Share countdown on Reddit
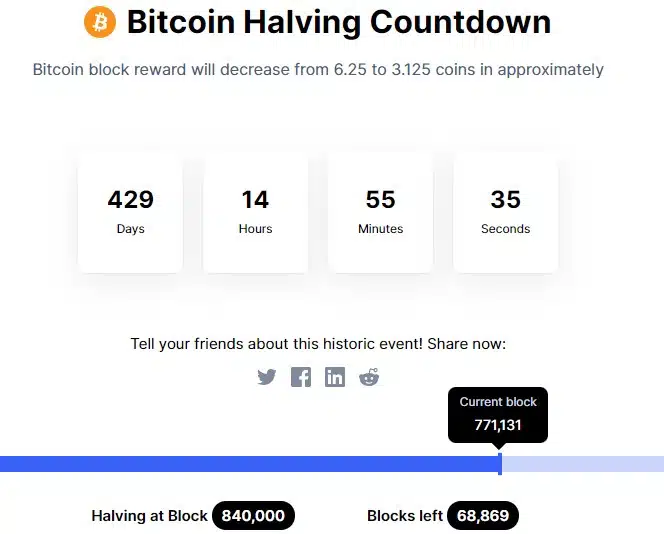664x534 pixels. pos(369,377)
